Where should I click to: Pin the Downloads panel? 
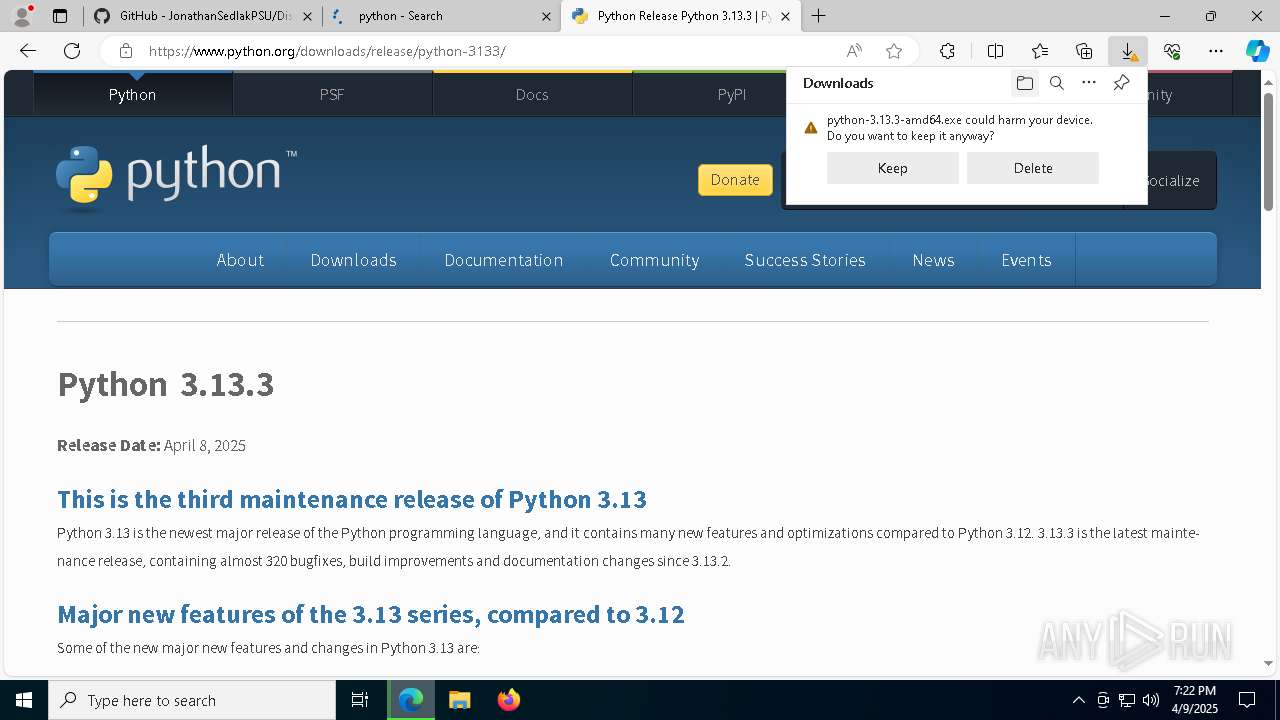[x=1121, y=83]
